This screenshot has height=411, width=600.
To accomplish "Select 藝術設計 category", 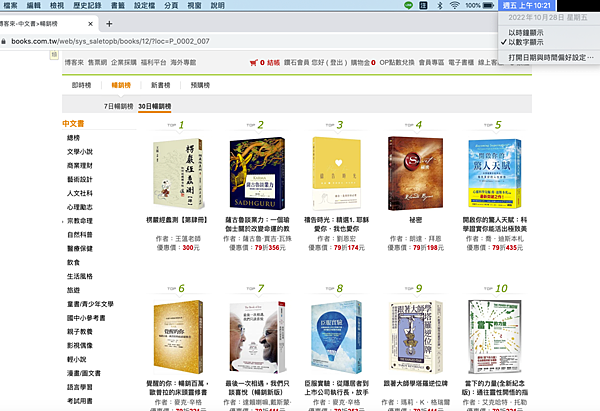I will [80, 179].
